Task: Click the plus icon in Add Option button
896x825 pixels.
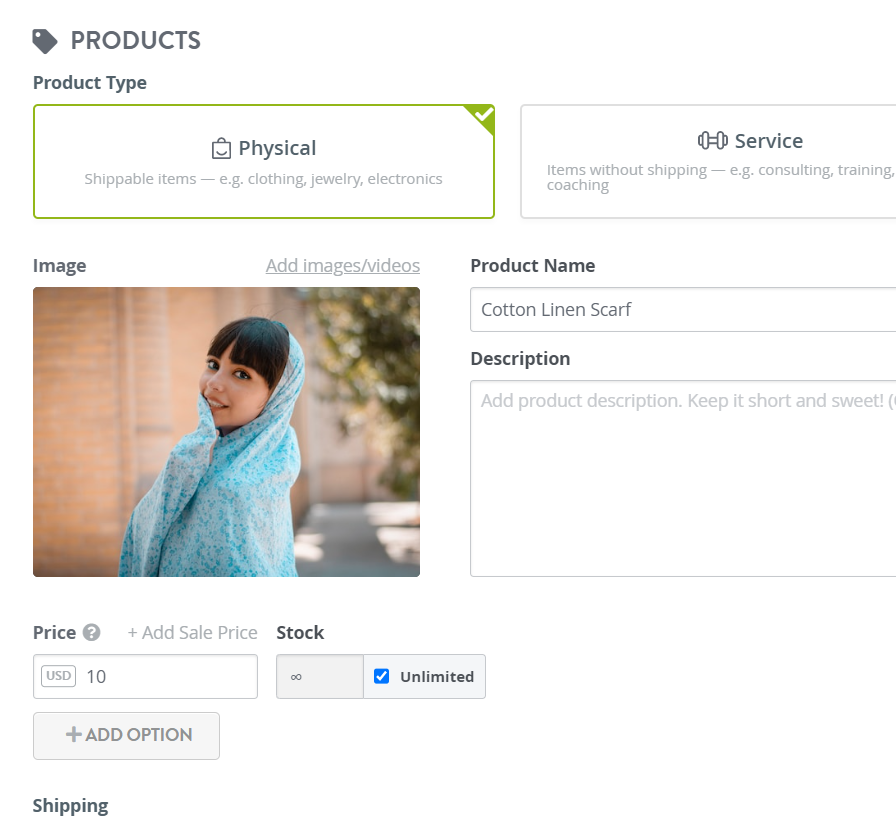Action: tap(74, 735)
